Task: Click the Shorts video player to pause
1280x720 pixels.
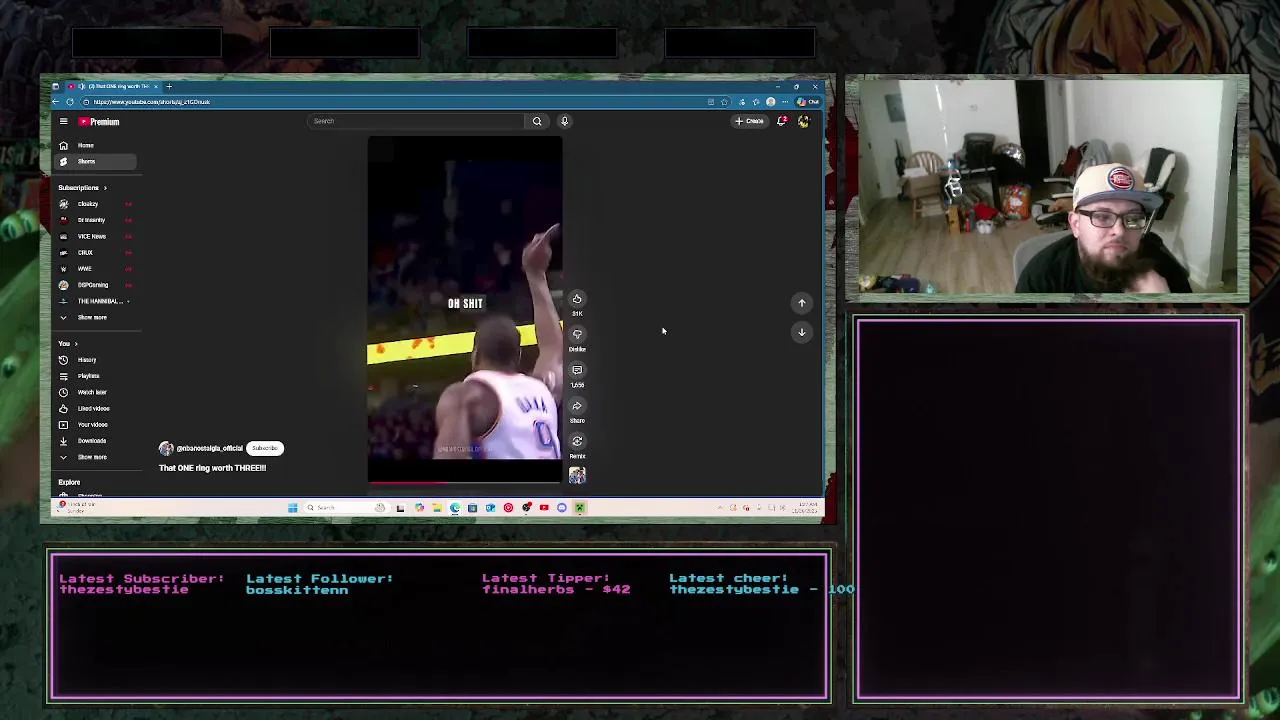Action: coord(465,309)
